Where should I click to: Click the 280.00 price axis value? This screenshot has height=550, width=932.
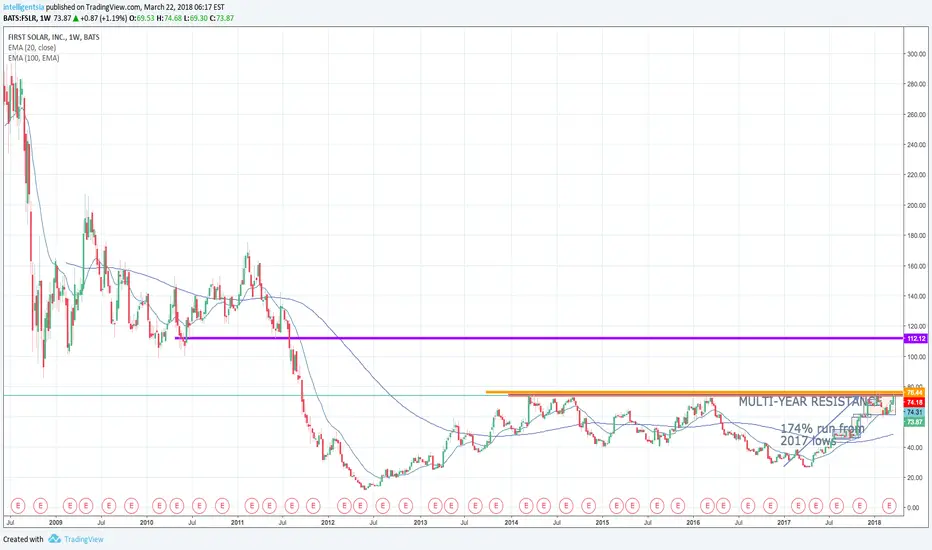click(916, 84)
